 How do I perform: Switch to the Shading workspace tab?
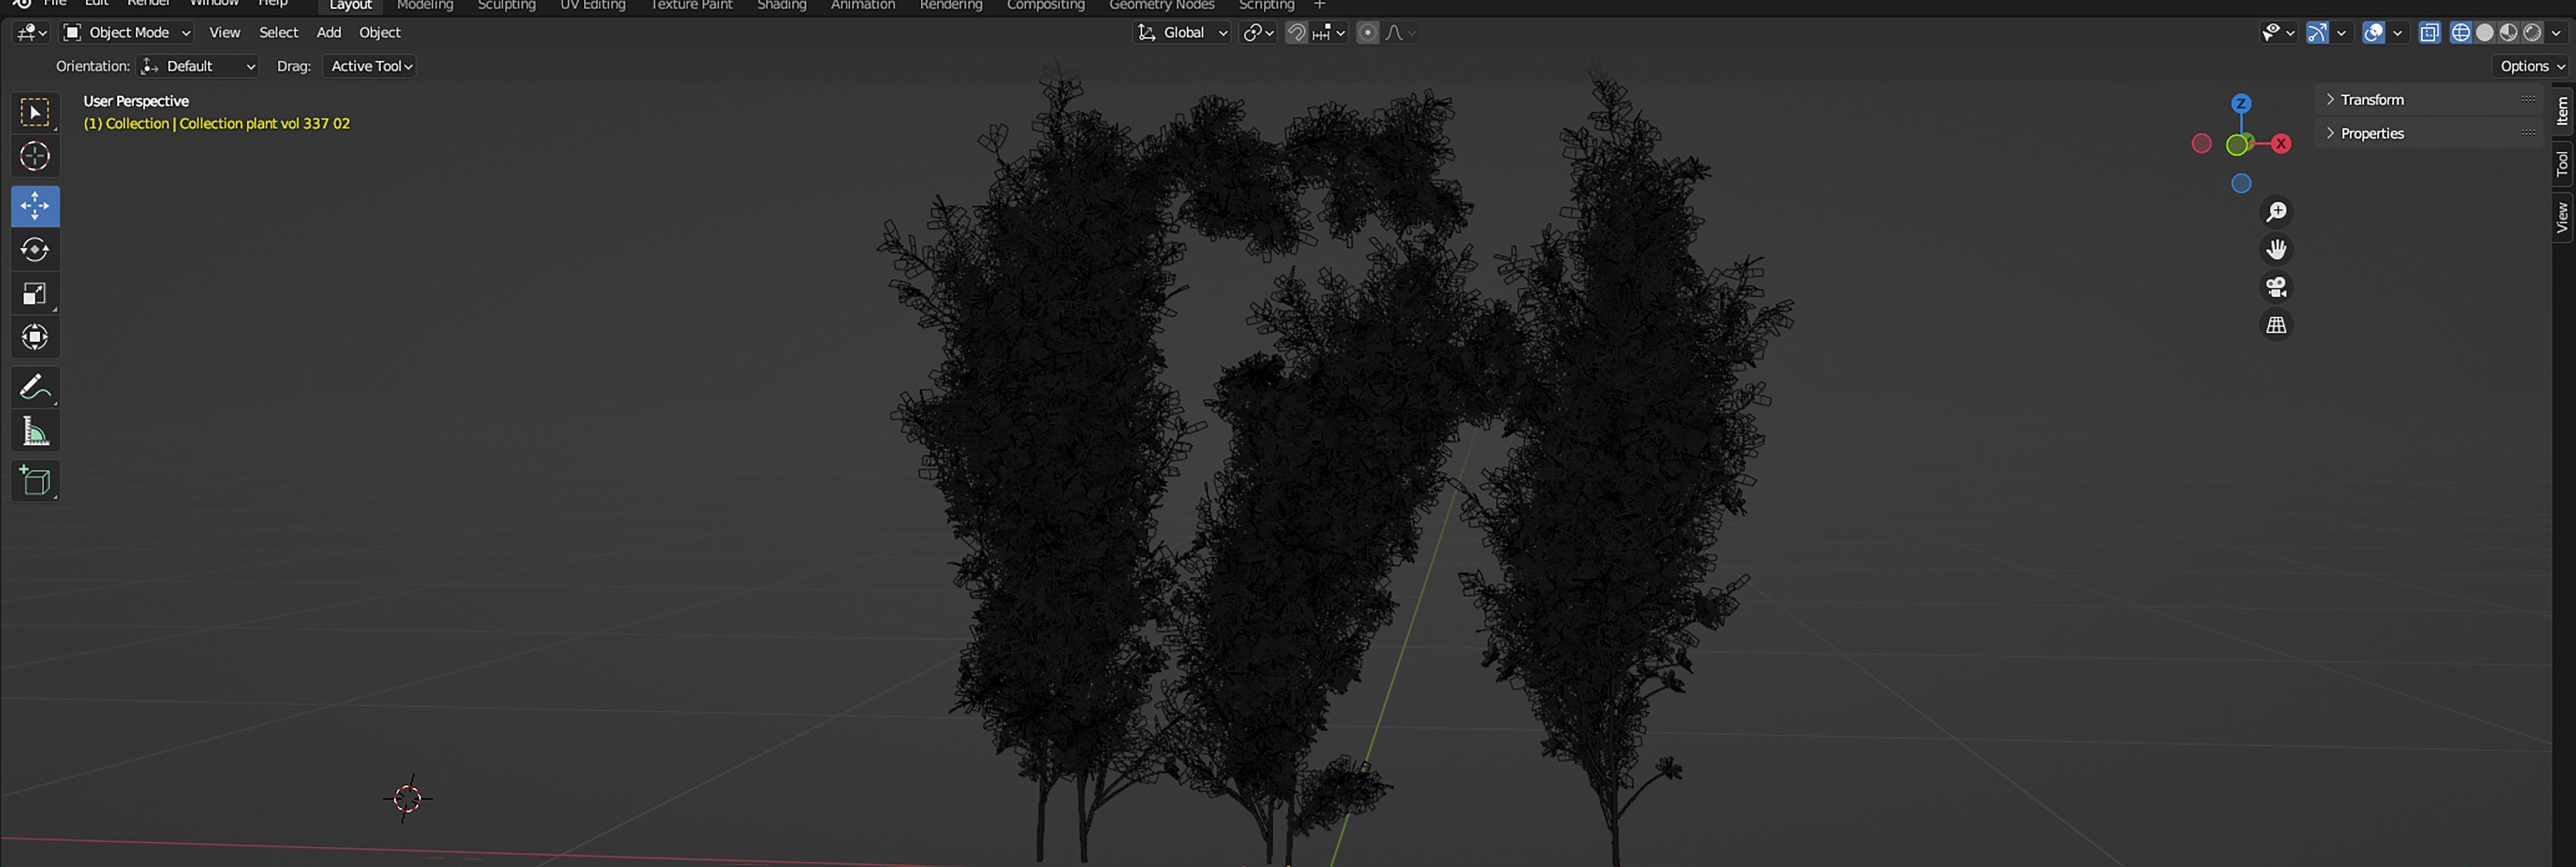(782, 5)
